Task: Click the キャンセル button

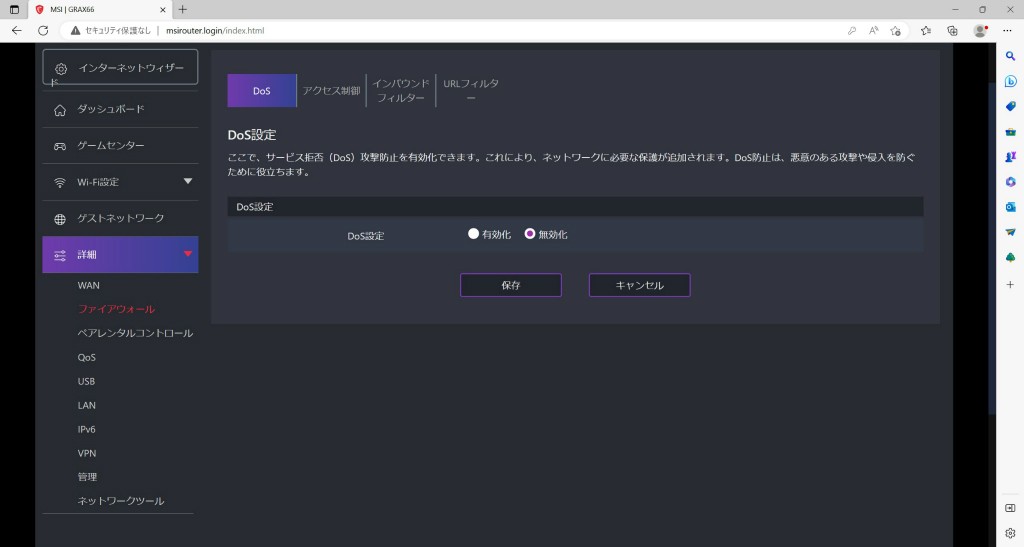Action: point(639,285)
